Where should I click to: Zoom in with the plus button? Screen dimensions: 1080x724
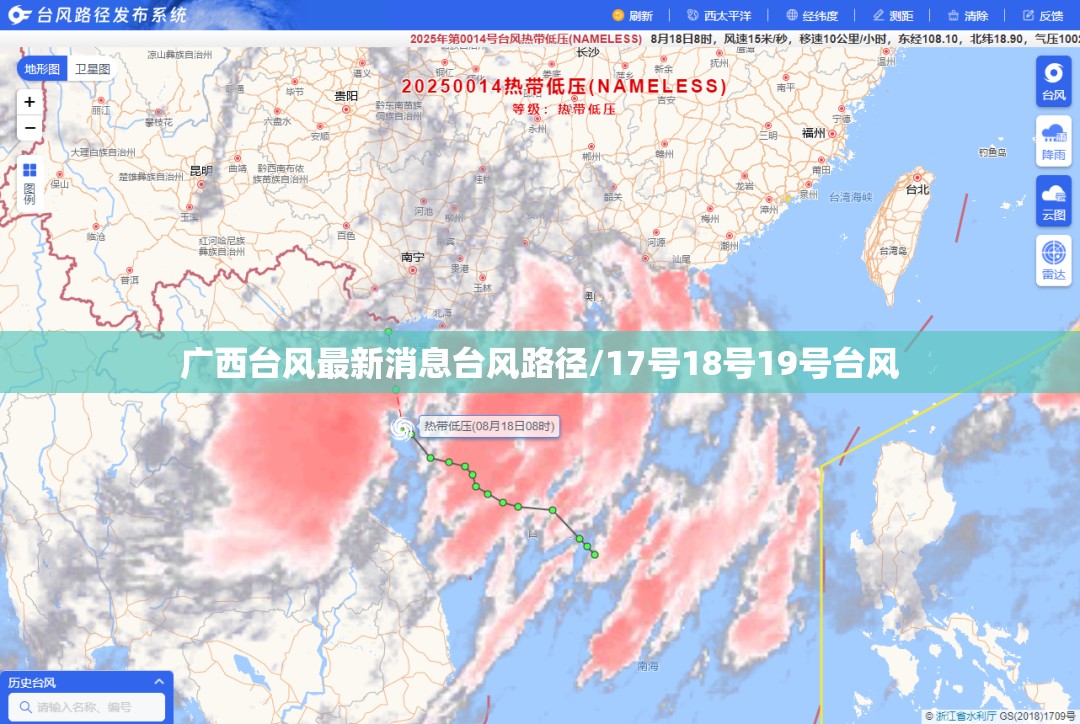[30, 102]
